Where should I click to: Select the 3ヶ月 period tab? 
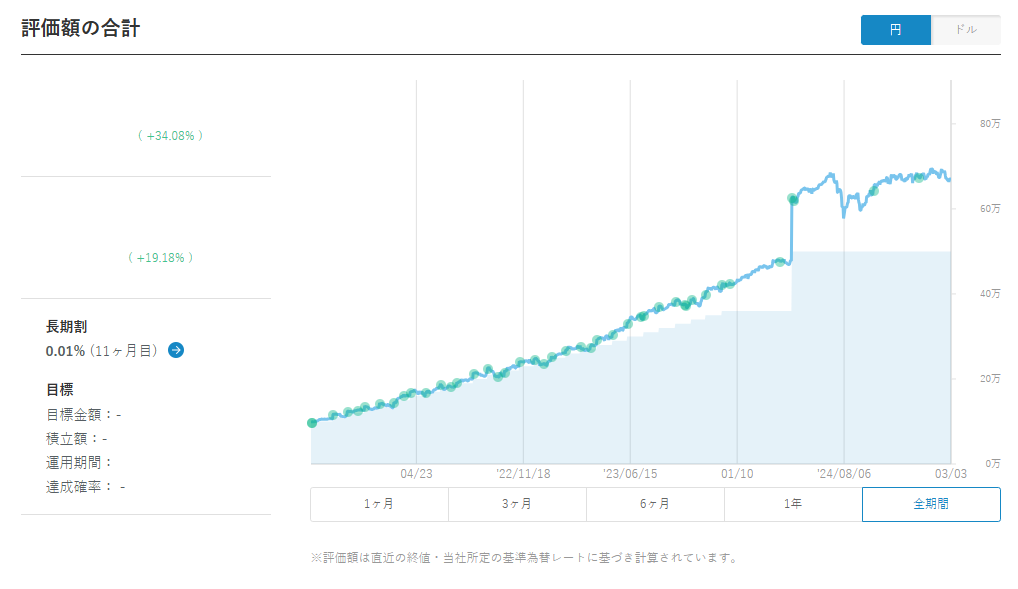click(517, 504)
